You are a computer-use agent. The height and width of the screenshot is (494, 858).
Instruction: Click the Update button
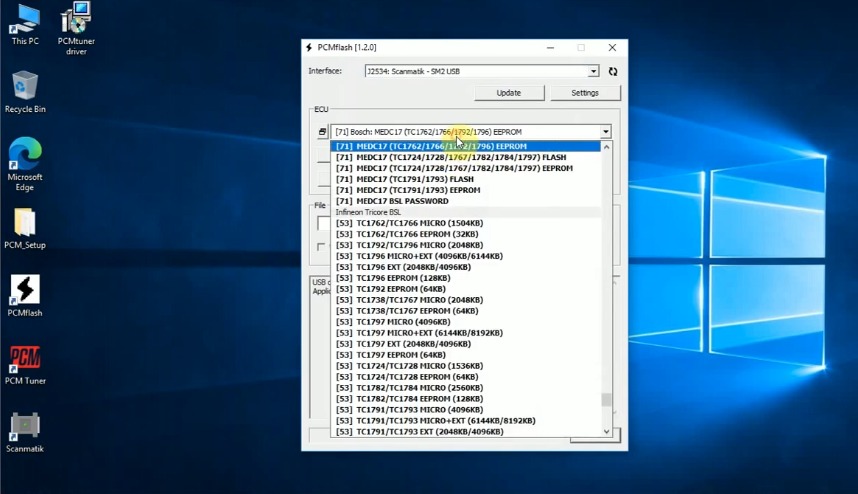(509, 93)
